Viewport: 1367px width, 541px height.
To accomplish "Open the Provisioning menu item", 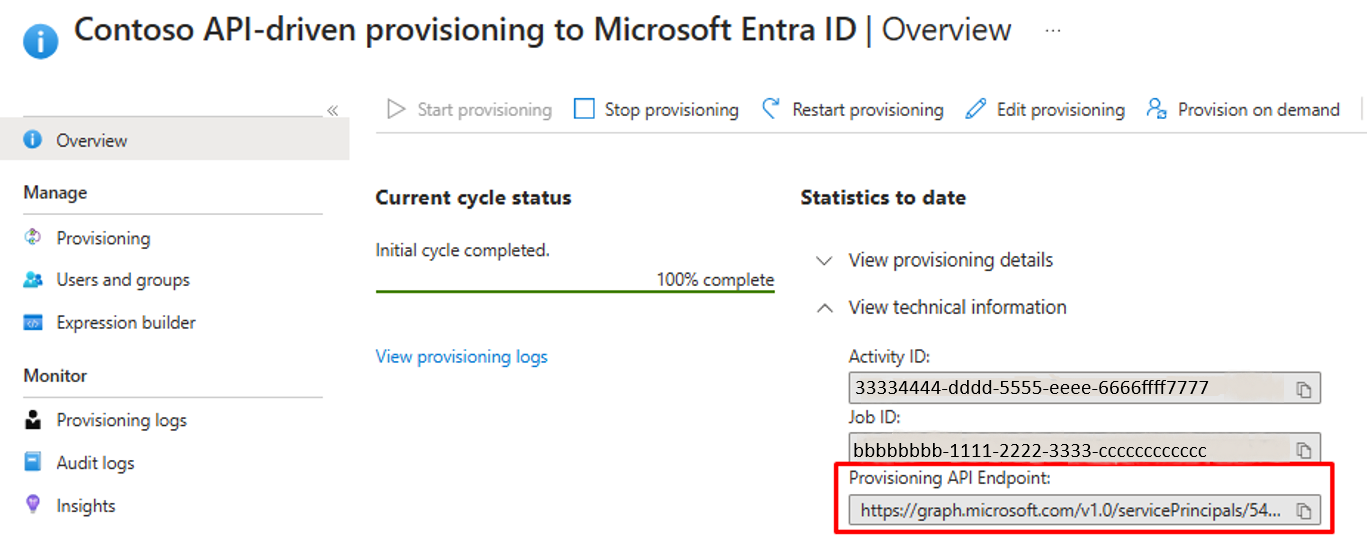I will [103, 238].
